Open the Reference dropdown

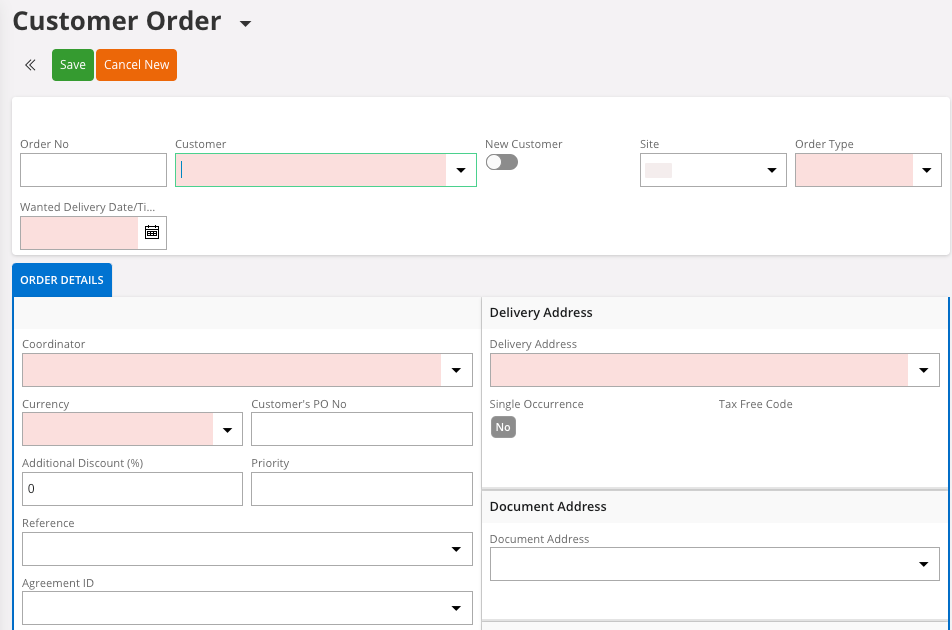456,549
